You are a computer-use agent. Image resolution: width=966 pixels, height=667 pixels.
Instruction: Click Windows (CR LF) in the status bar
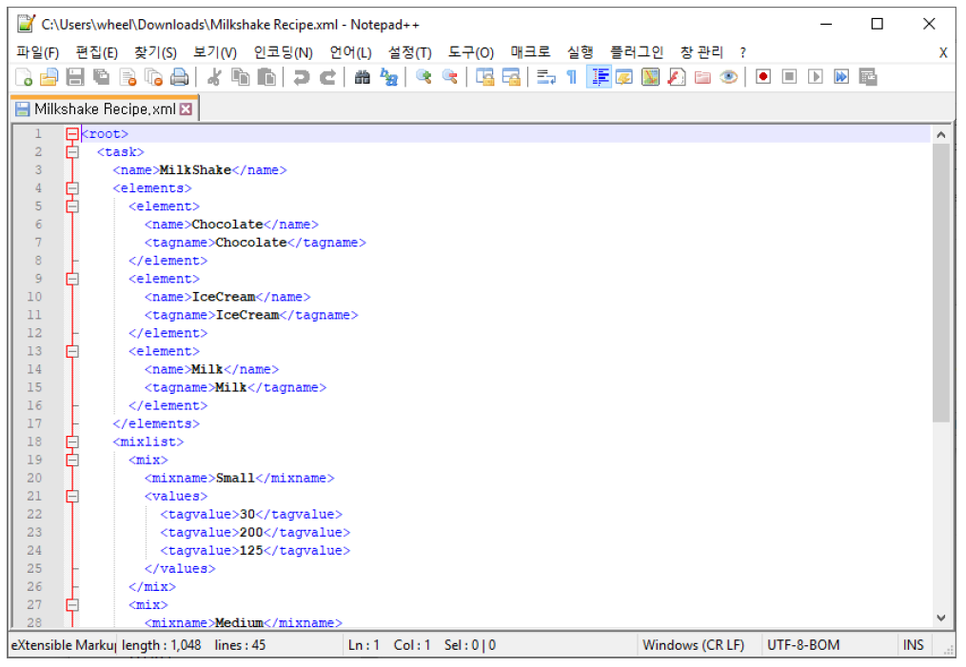tap(693, 645)
